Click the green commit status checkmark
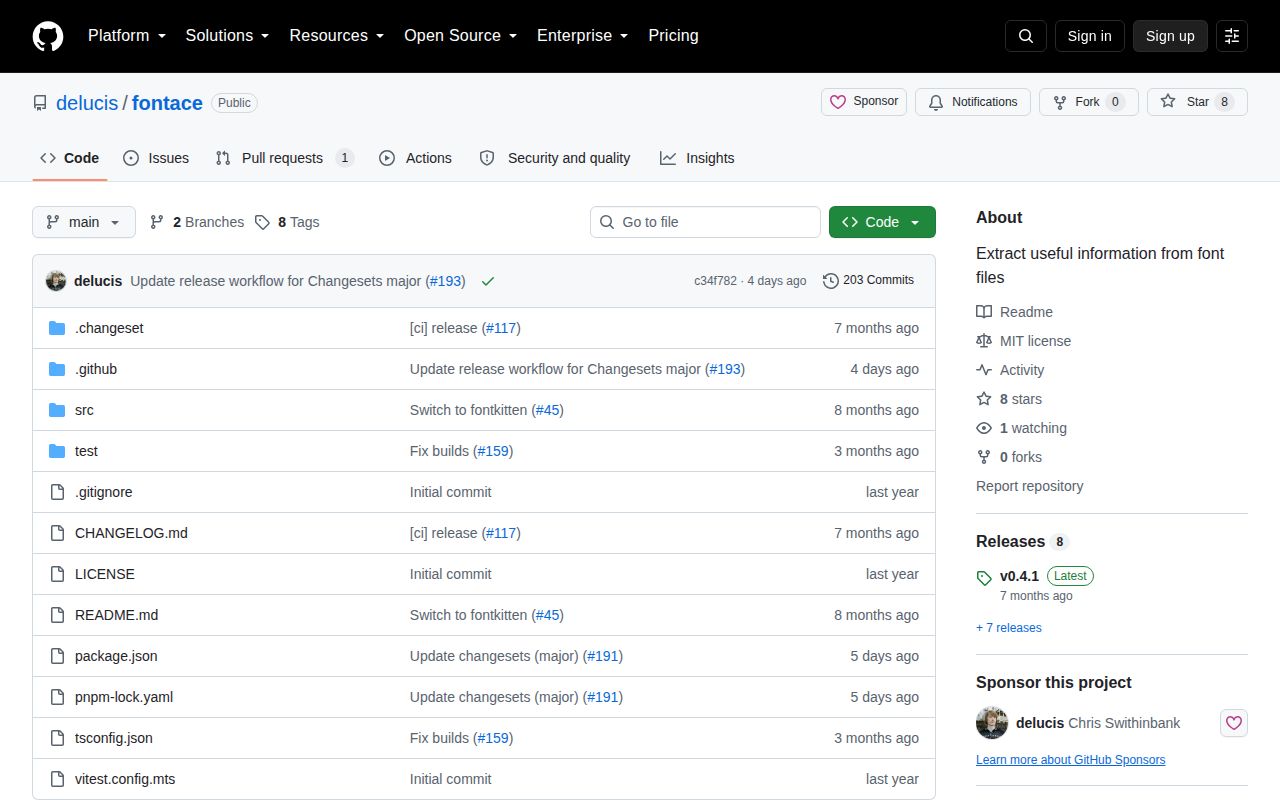Viewport: 1280px width, 800px height. [x=488, y=281]
